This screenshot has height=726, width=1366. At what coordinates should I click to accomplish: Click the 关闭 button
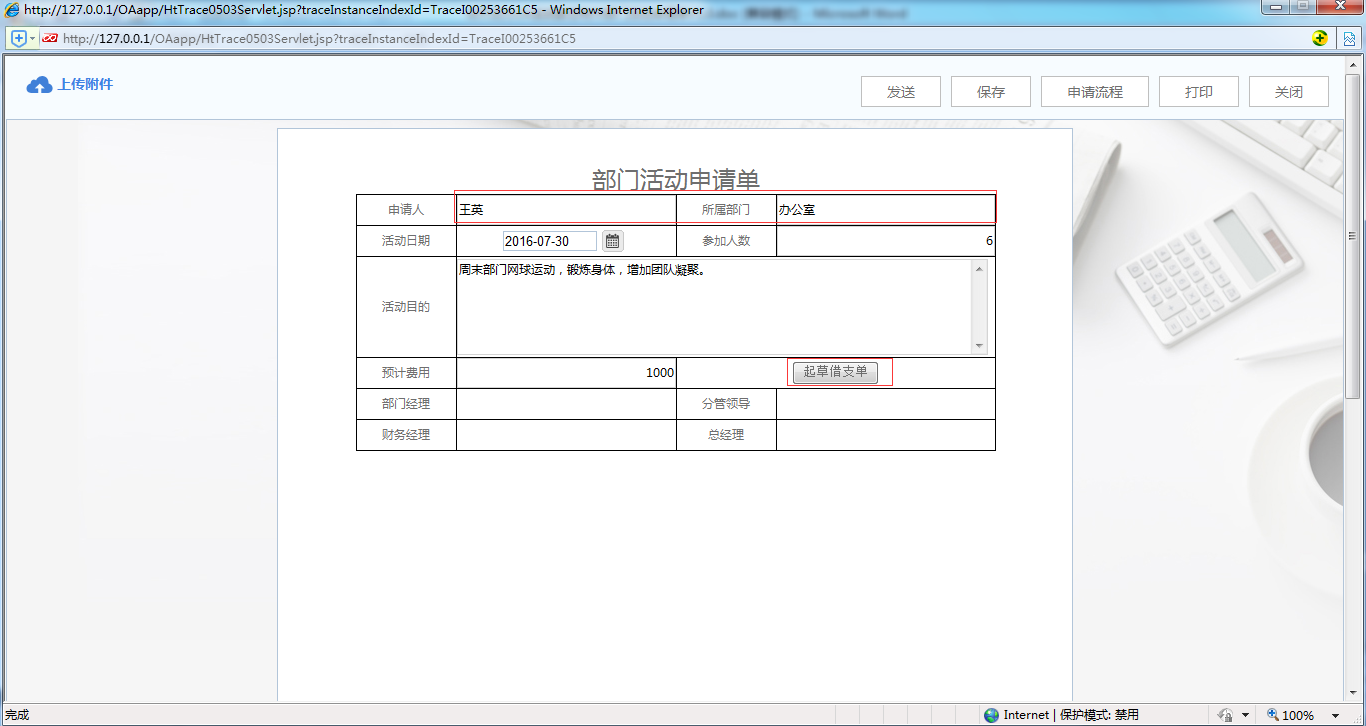point(1288,91)
